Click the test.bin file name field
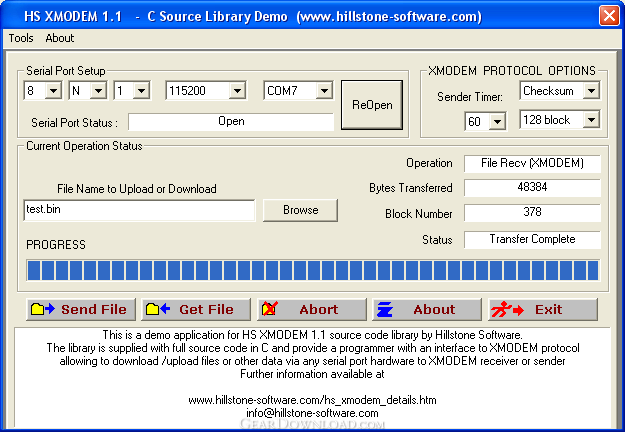Viewport: 625px width, 432px height. click(x=139, y=210)
